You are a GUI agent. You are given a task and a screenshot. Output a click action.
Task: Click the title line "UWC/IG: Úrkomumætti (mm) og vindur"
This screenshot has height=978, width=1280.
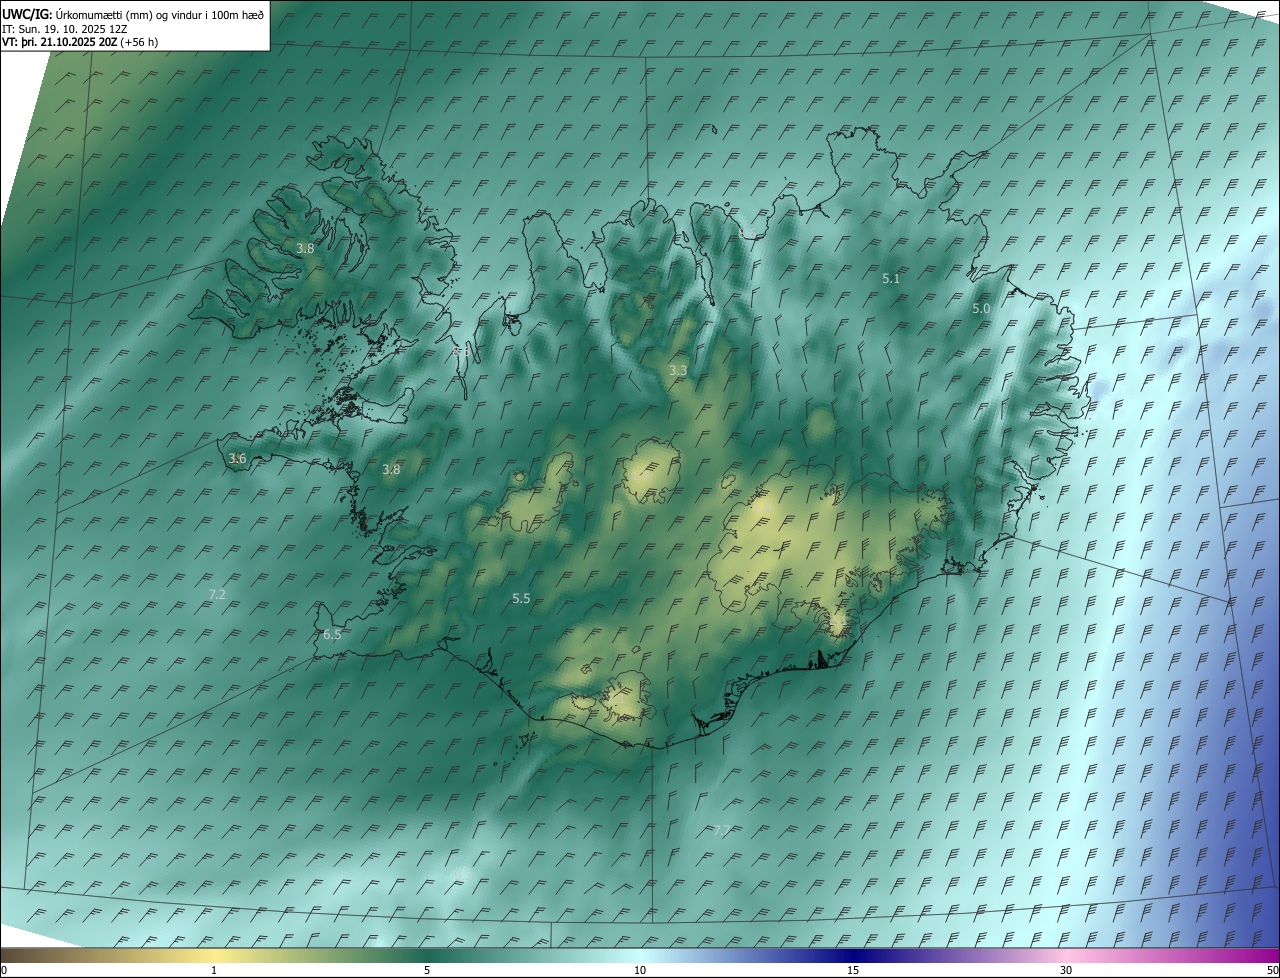[134, 14]
